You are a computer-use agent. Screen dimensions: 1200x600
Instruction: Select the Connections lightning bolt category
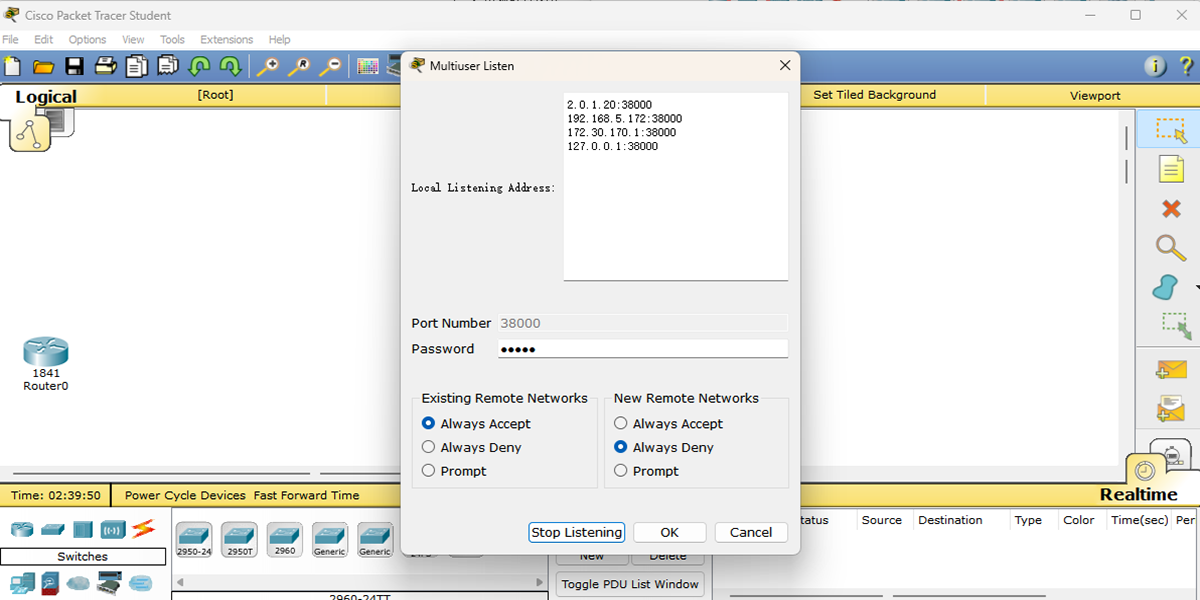[143, 528]
